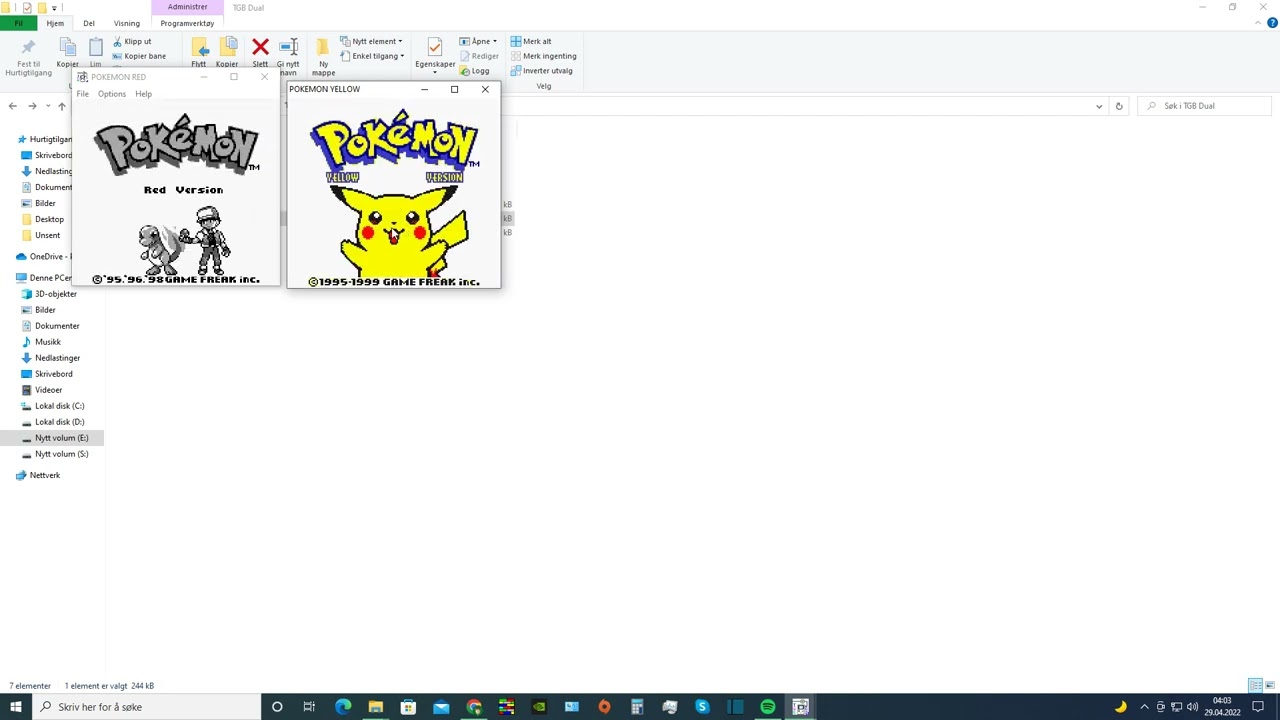The width and height of the screenshot is (1280, 720).
Task: Expand the Egenskaper dropdown arrow
Action: click(434, 72)
